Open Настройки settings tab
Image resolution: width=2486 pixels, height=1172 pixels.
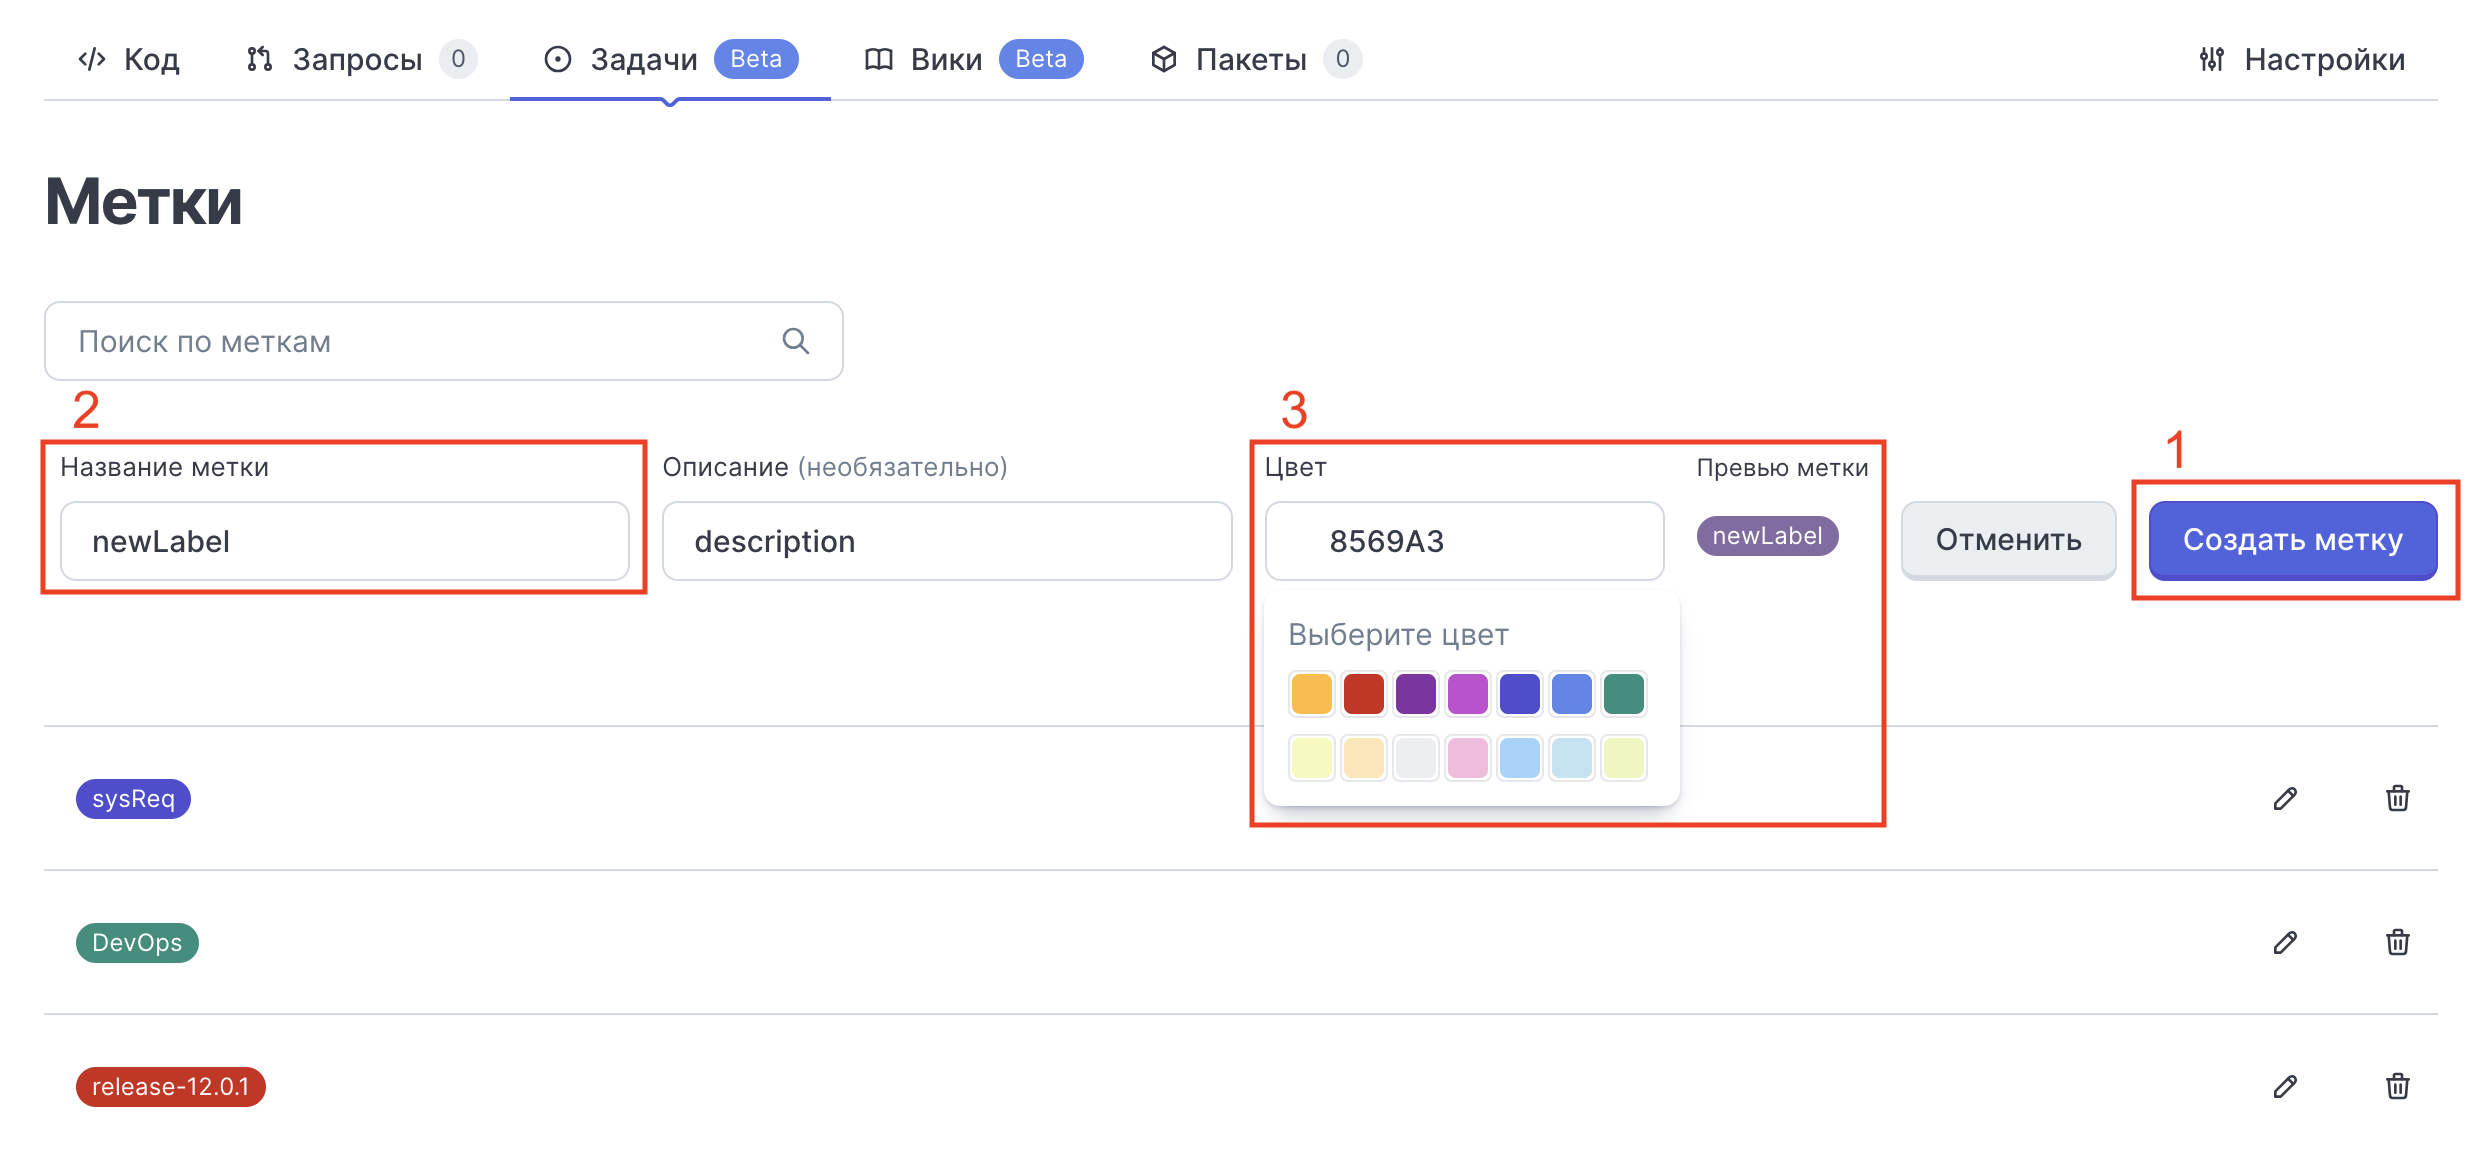[x=2302, y=60]
